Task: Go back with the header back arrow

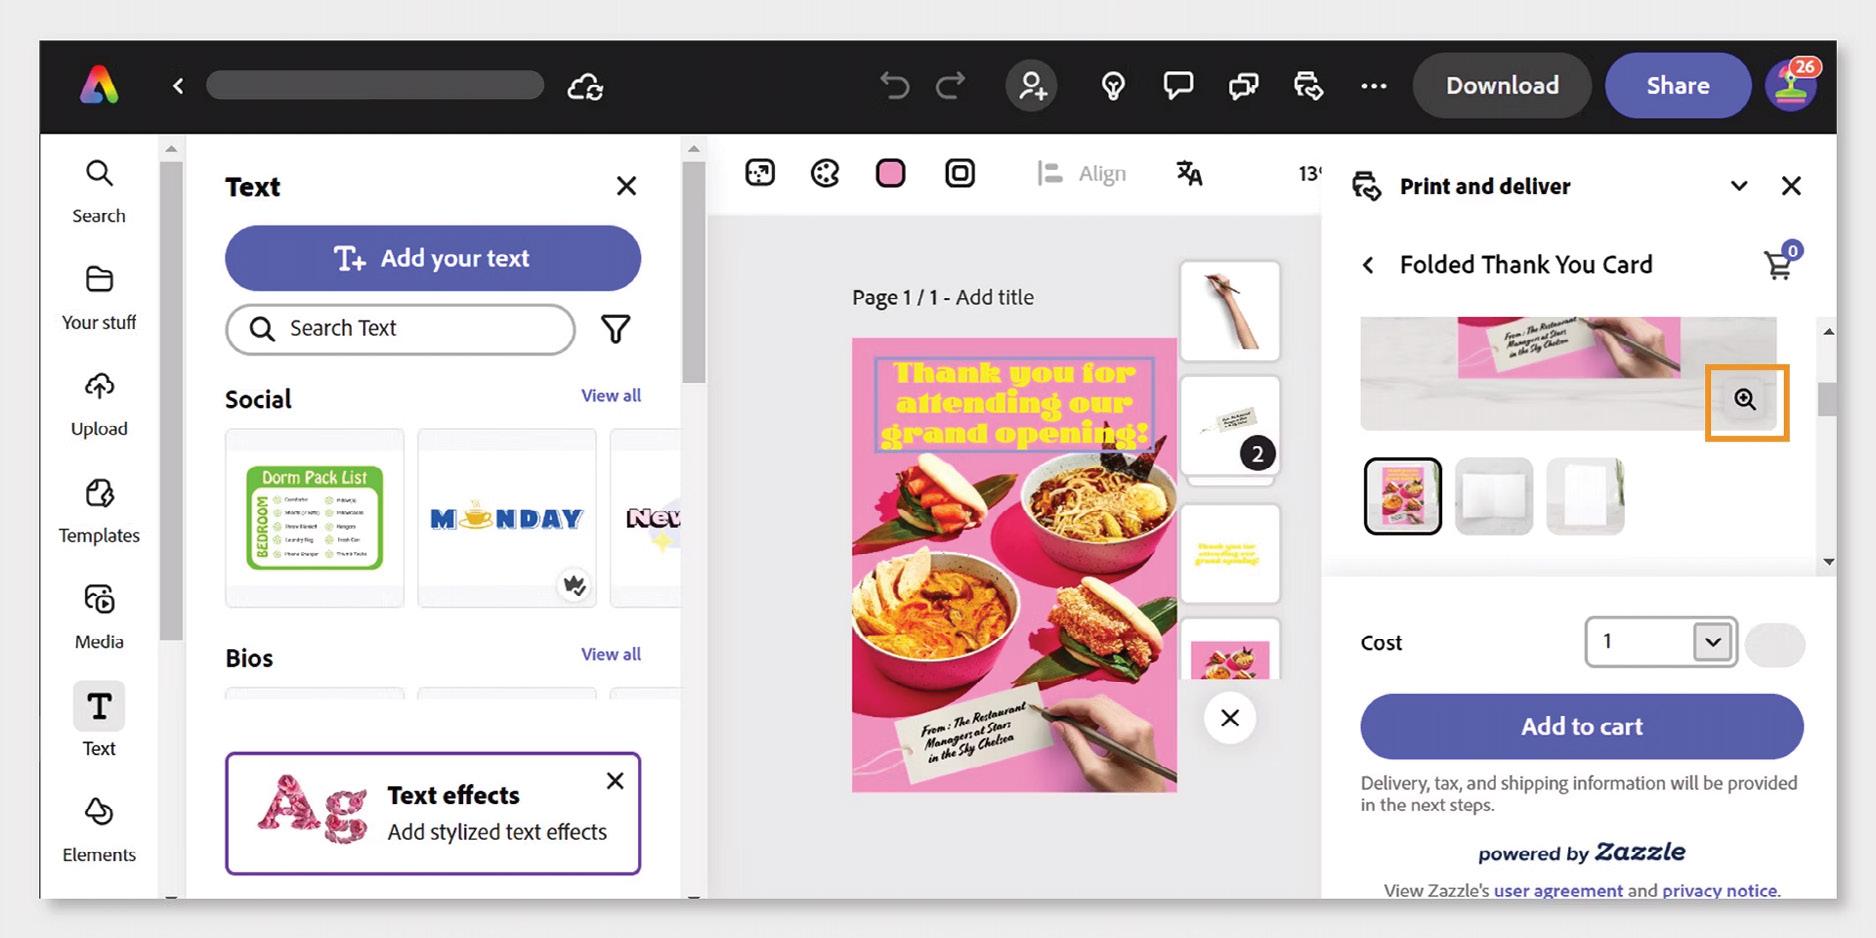Action: 178,86
